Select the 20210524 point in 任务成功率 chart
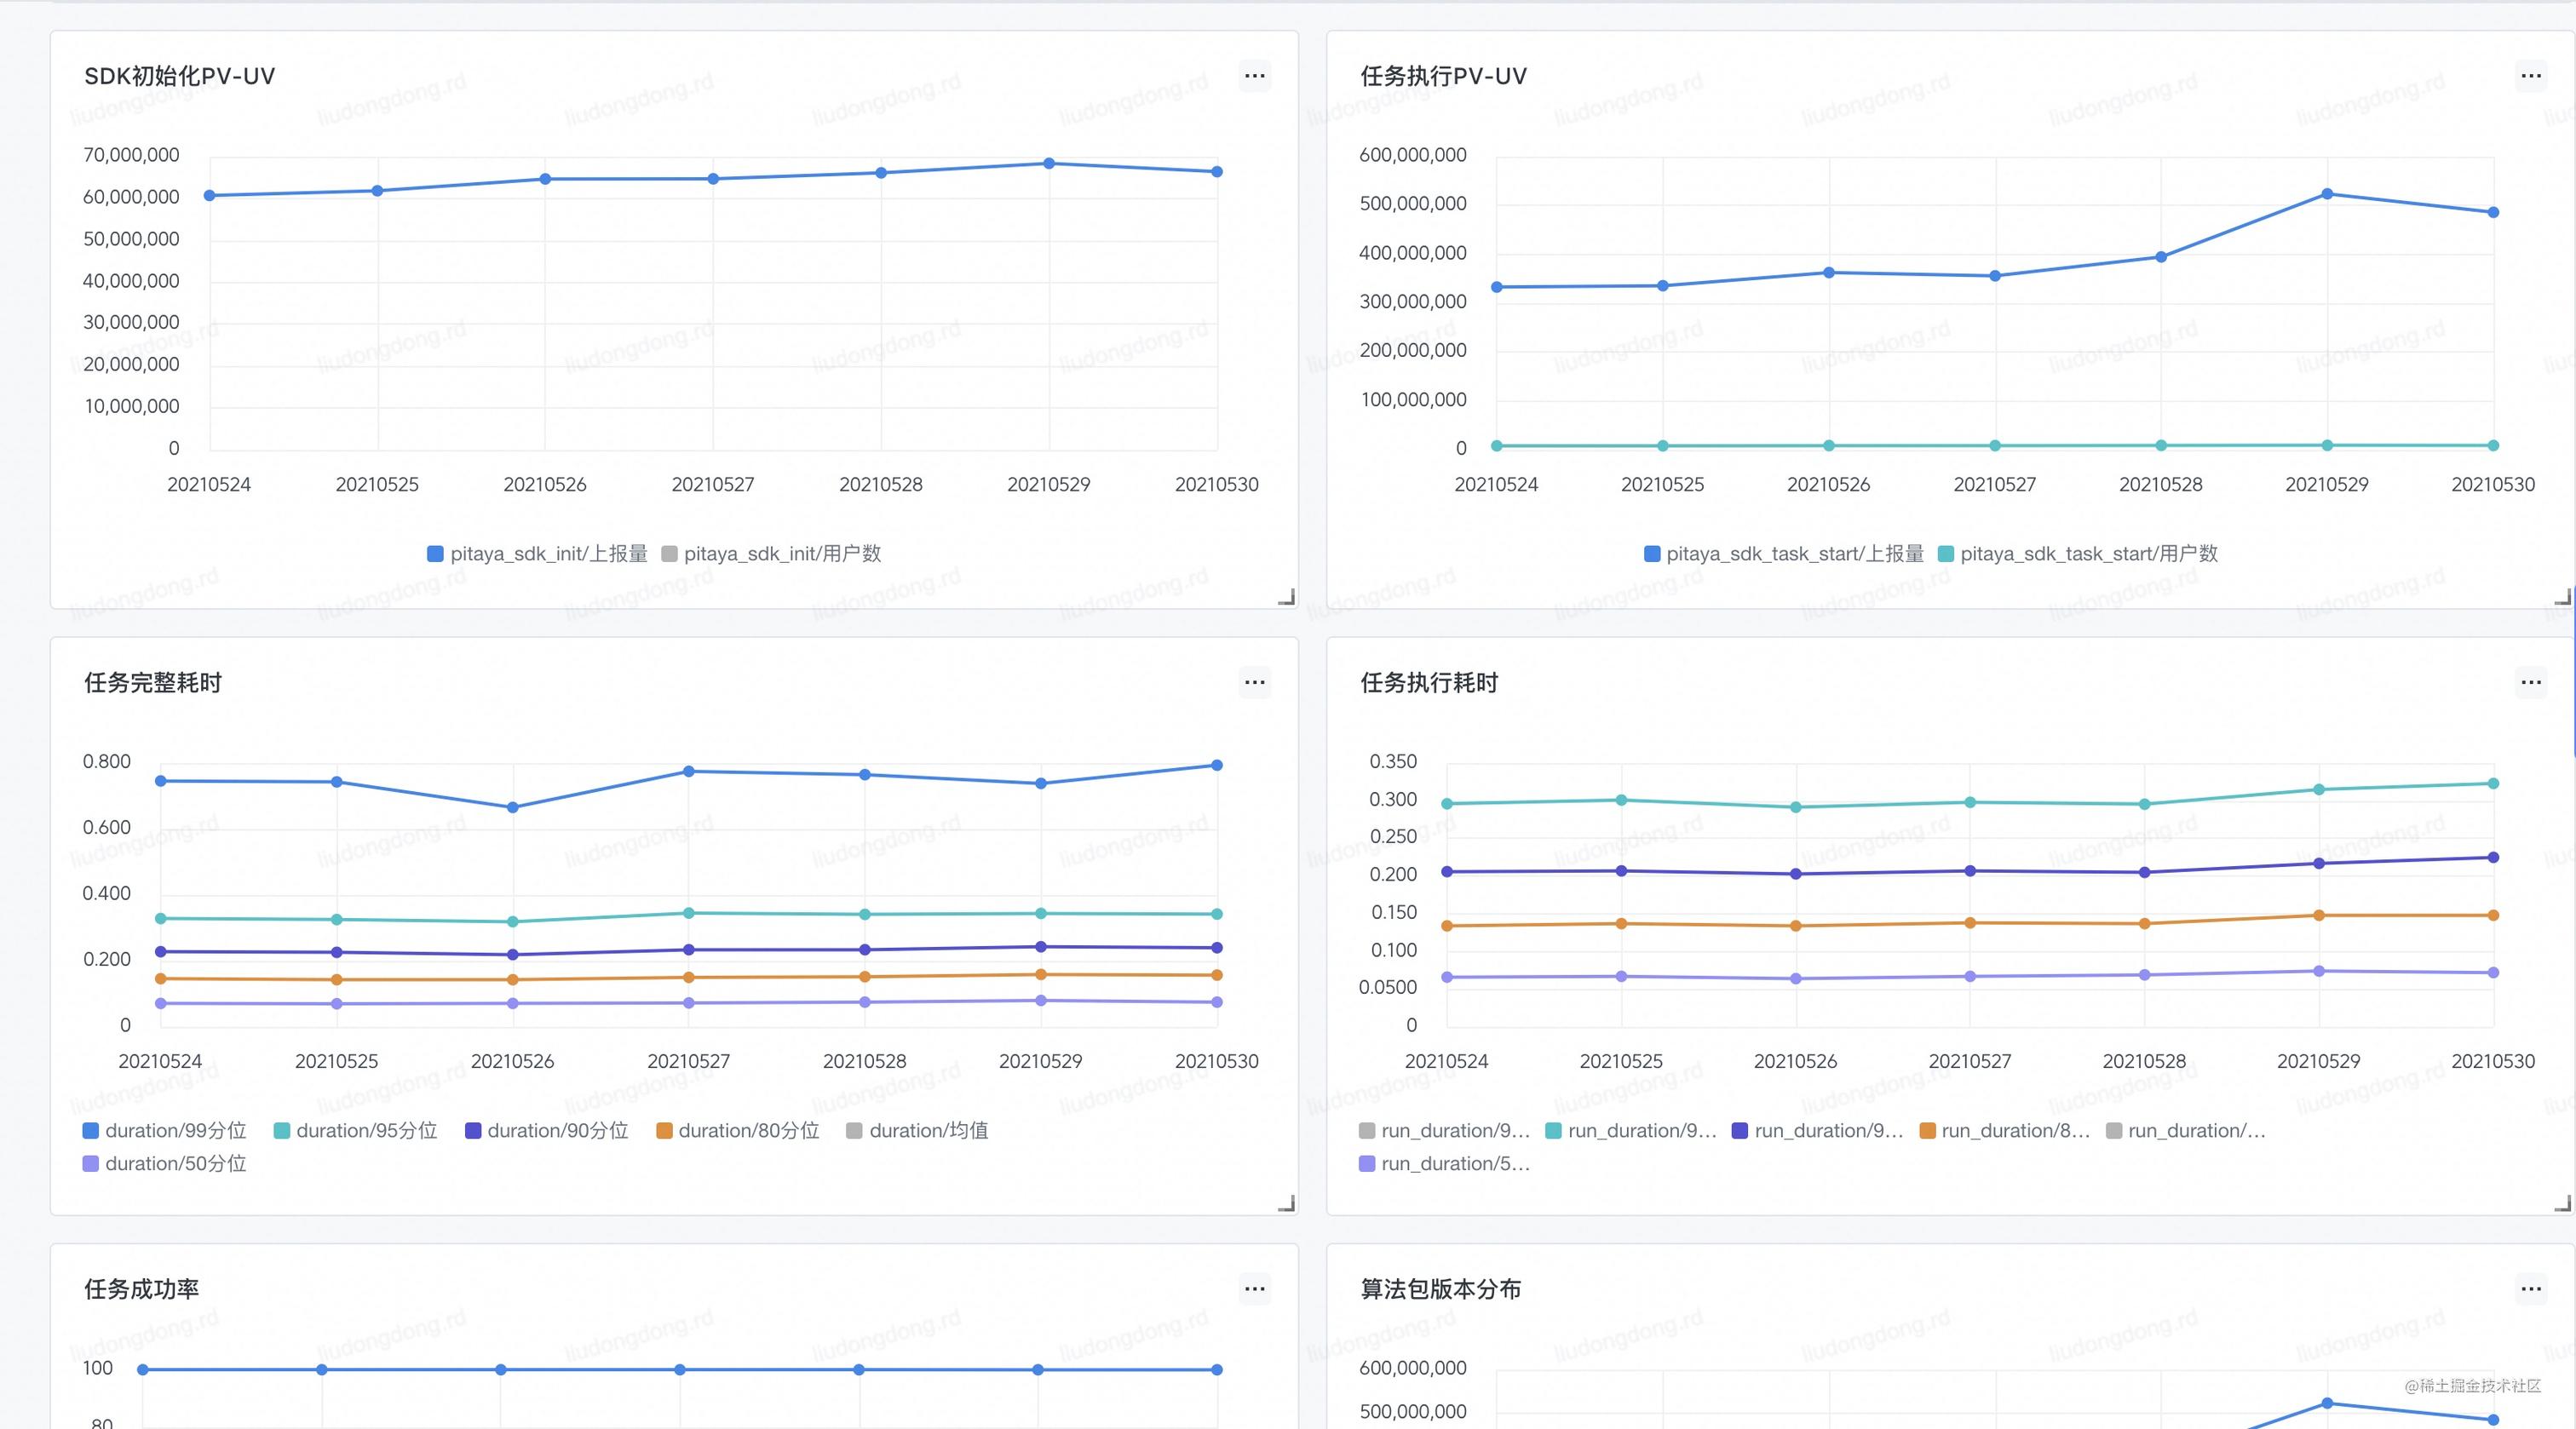The width and height of the screenshot is (2576, 1429). 143,1370
